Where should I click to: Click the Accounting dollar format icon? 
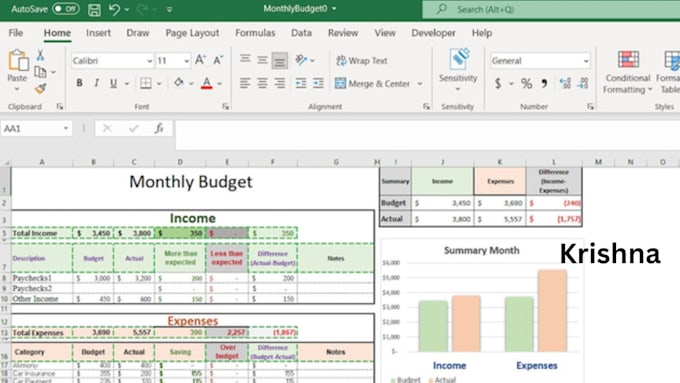click(498, 83)
